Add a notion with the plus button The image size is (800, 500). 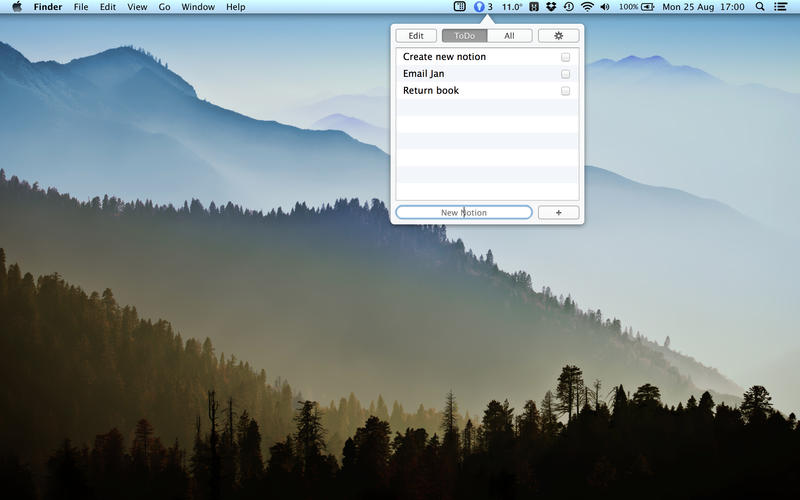[x=558, y=212]
